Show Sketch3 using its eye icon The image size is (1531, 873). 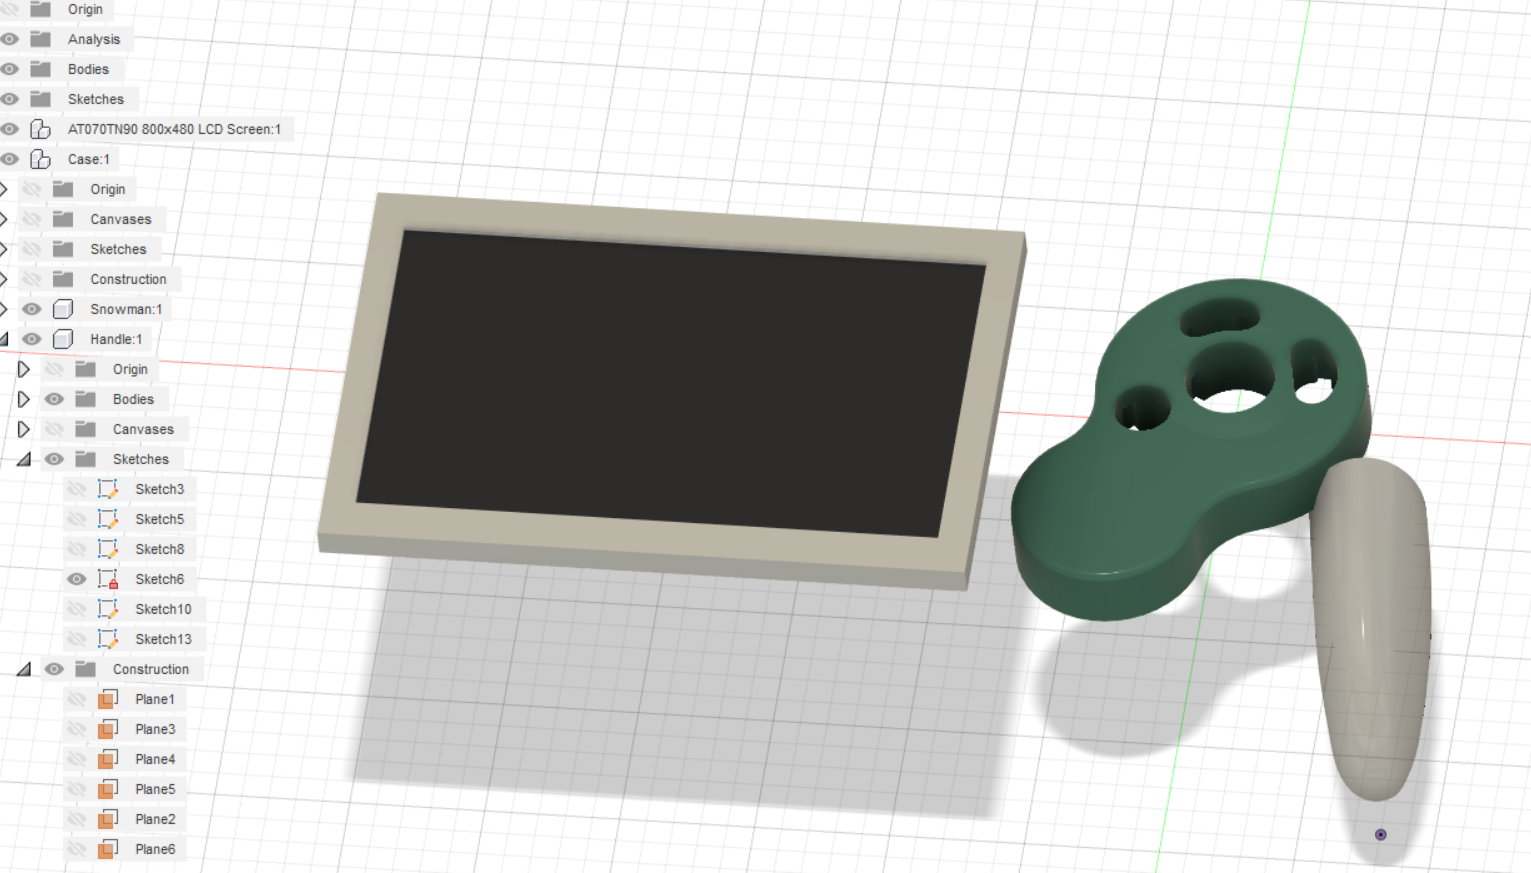click(77, 489)
